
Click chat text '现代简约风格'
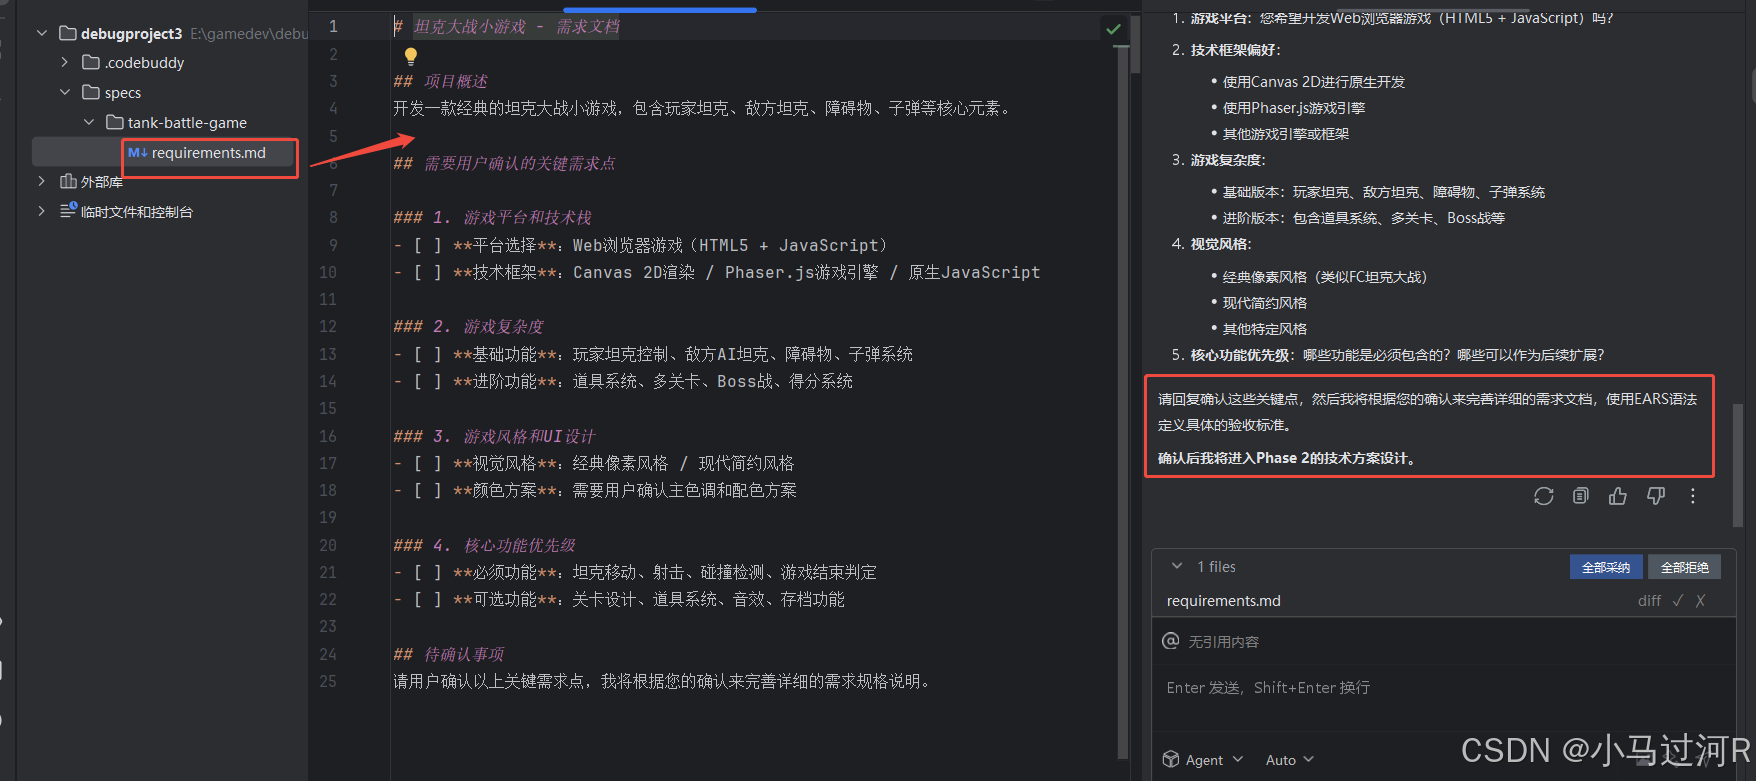pos(1265,303)
